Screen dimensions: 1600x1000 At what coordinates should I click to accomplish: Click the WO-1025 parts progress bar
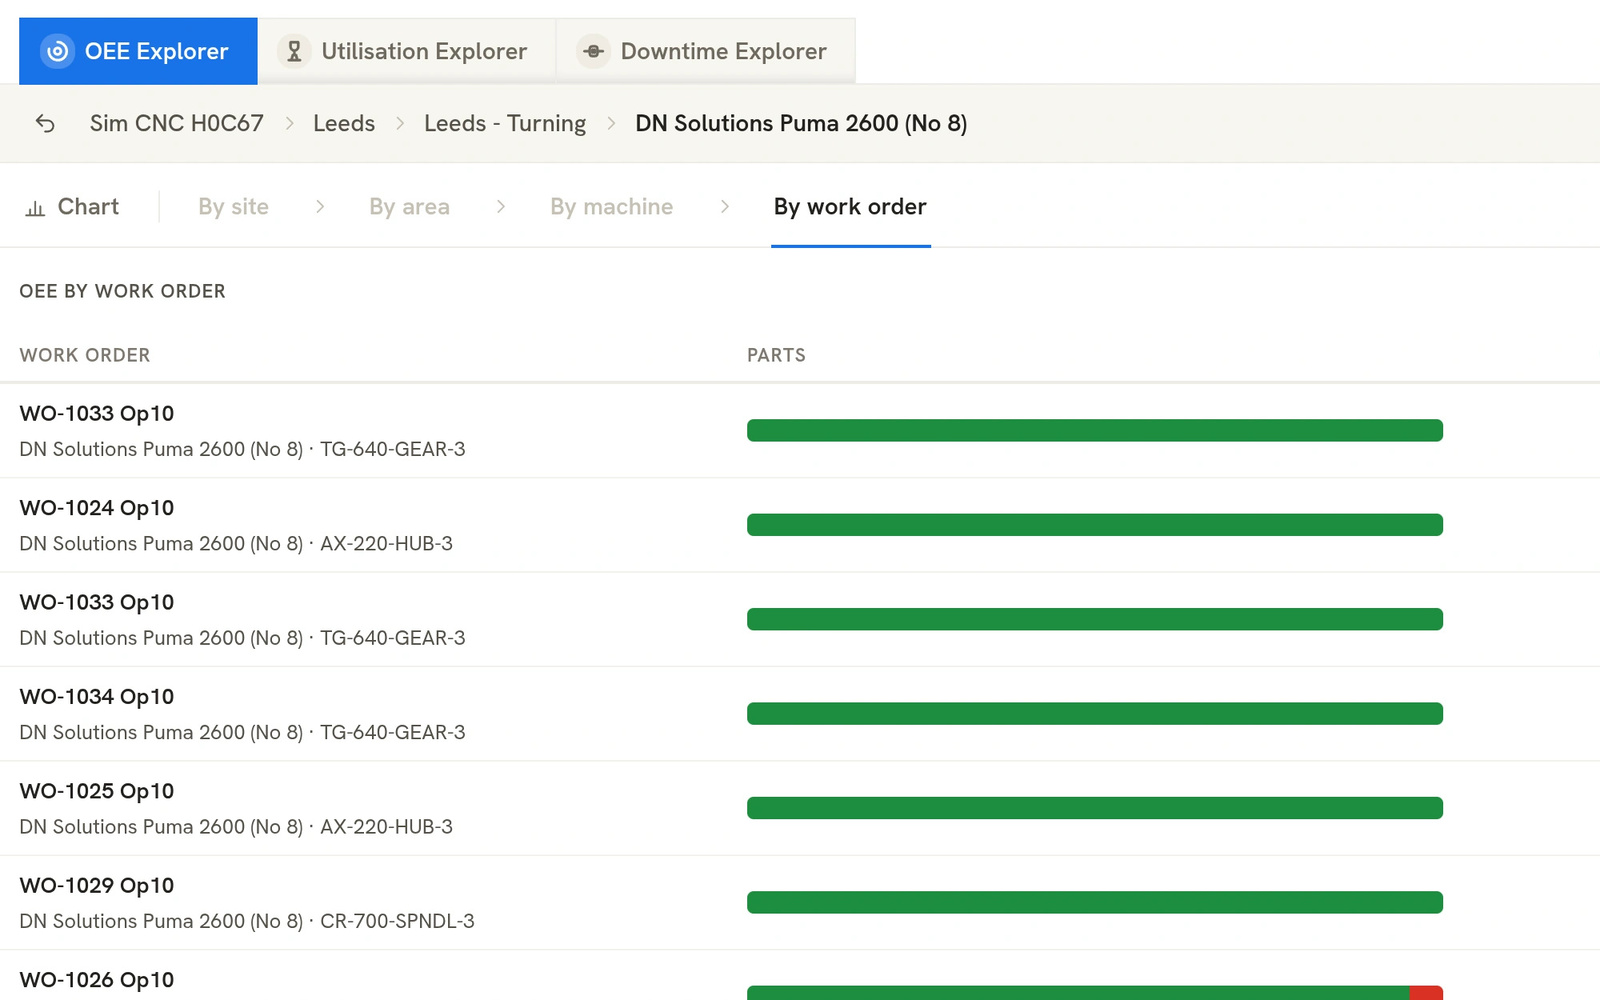coord(1095,808)
